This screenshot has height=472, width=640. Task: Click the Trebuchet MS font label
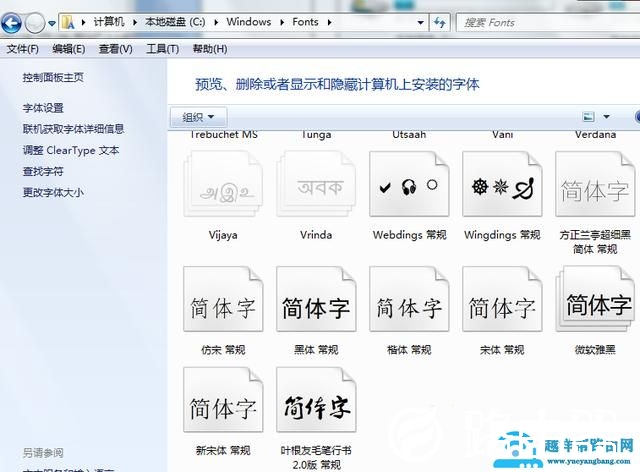click(224, 134)
